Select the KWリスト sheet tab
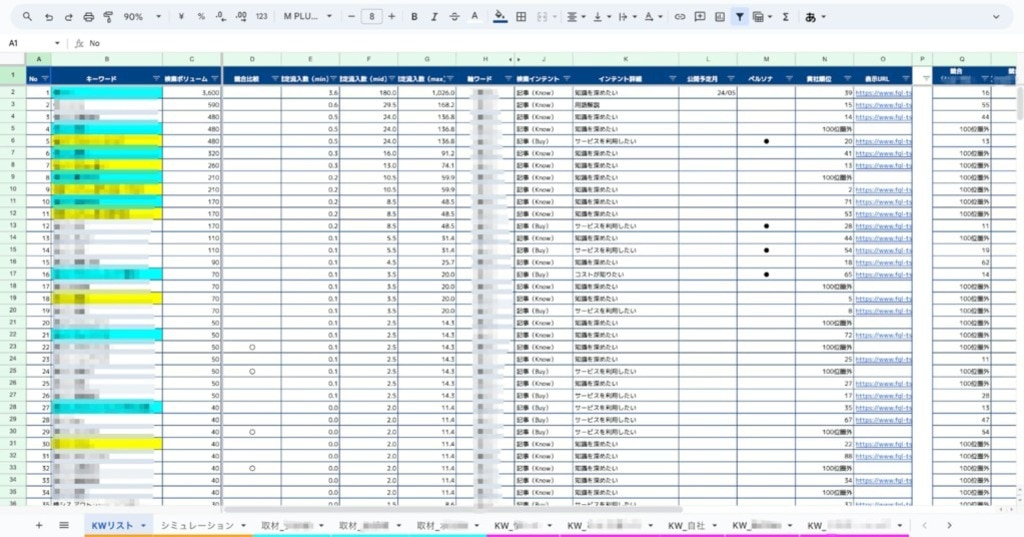Image resolution: width=1024 pixels, height=537 pixels. point(112,525)
